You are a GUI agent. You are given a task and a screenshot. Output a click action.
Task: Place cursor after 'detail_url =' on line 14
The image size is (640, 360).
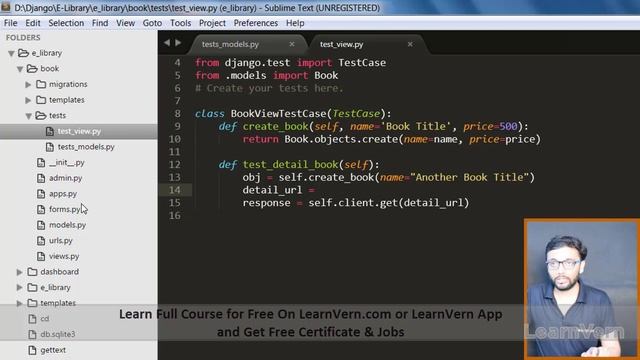tap(317, 190)
